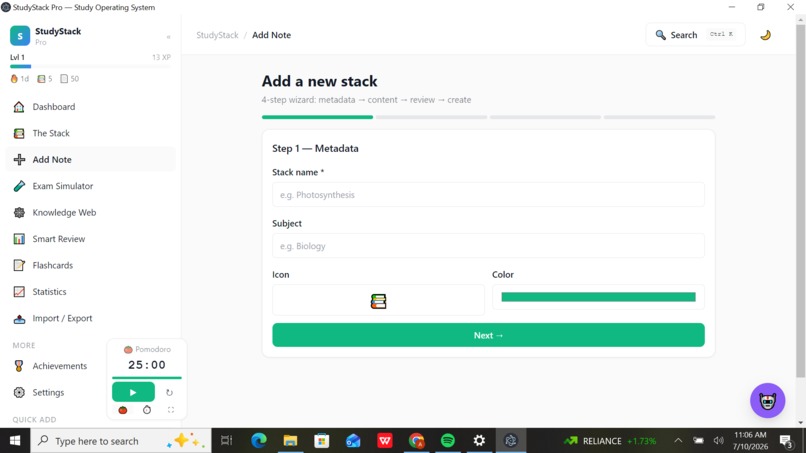The image size is (806, 453).
Task: Open The Stack in sidebar
Action: 90,133
